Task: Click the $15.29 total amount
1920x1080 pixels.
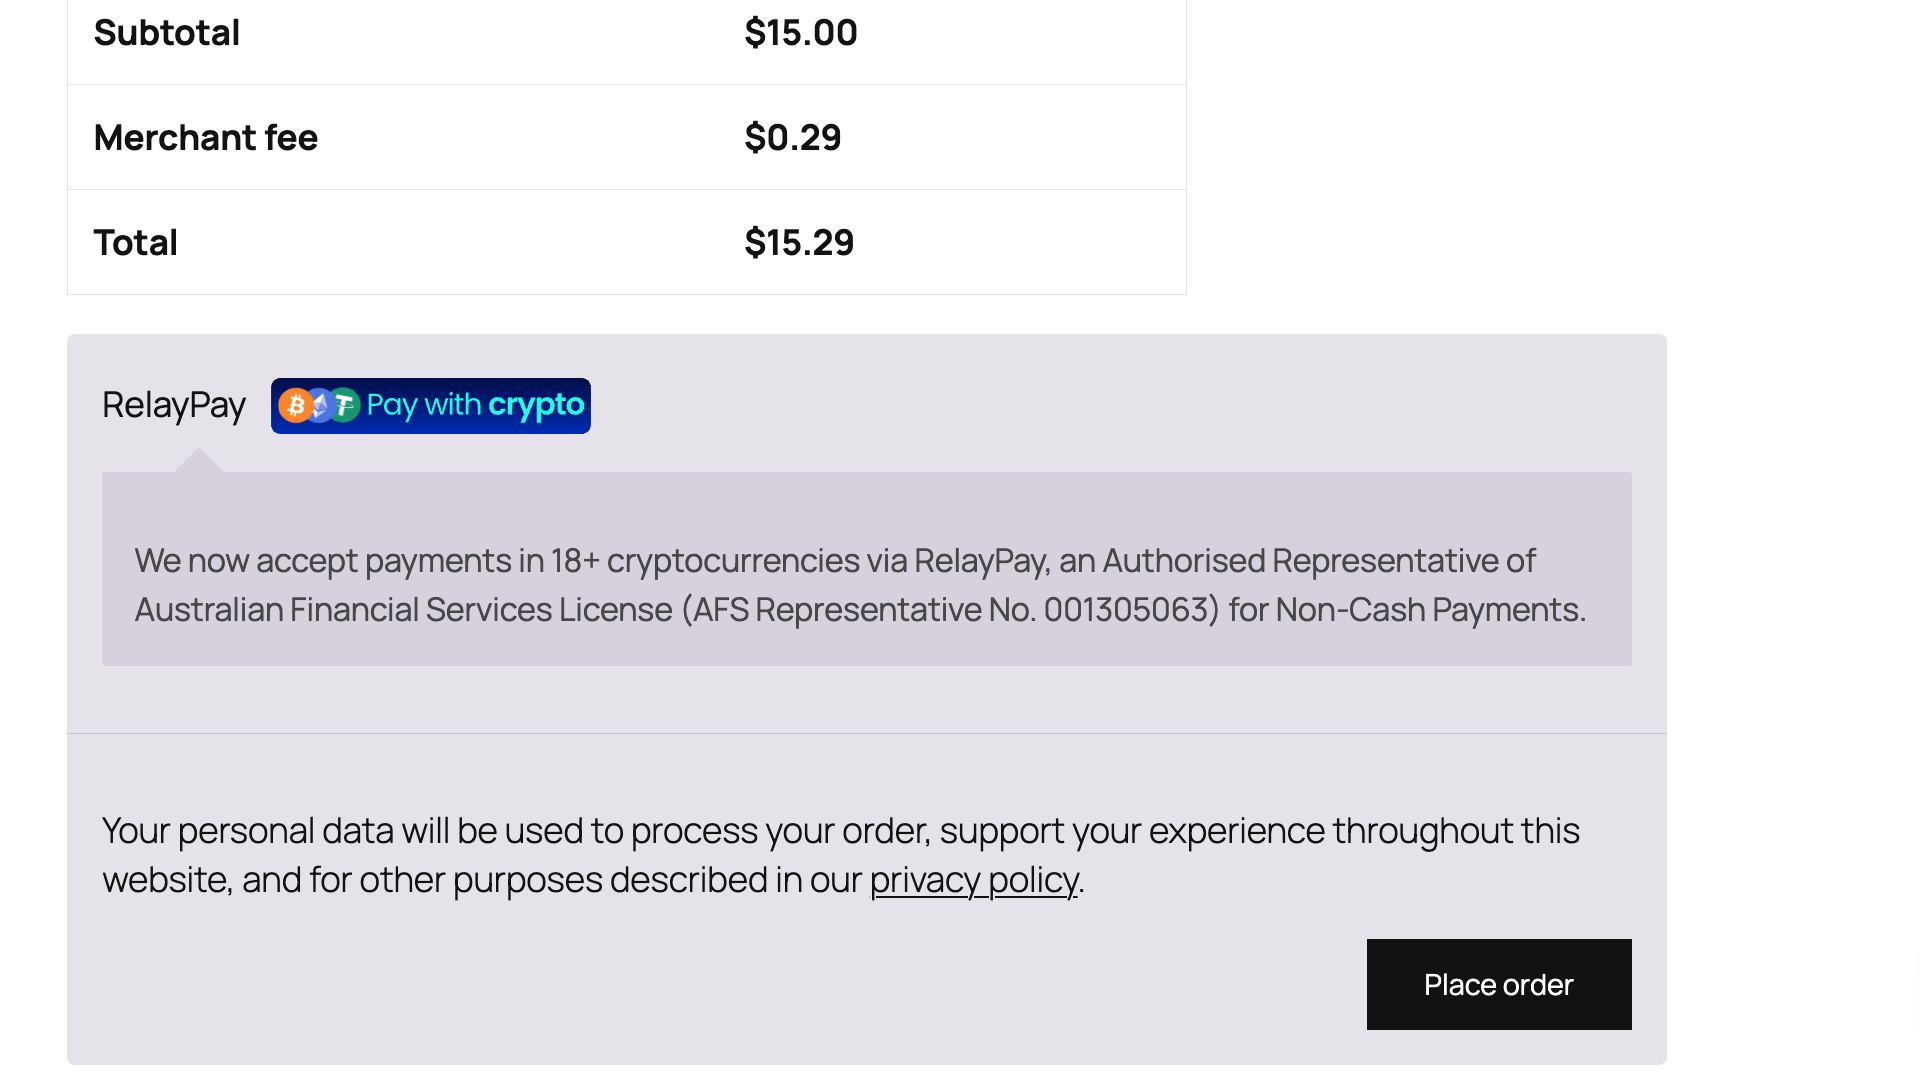Action: coord(799,243)
